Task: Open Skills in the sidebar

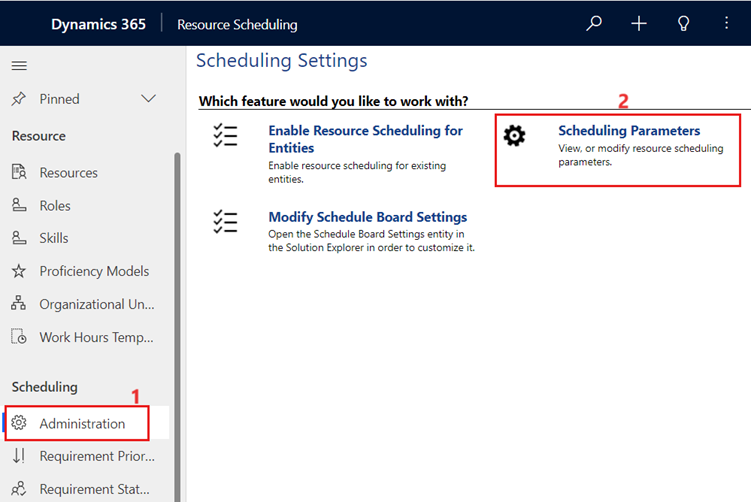Action: (x=54, y=238)
